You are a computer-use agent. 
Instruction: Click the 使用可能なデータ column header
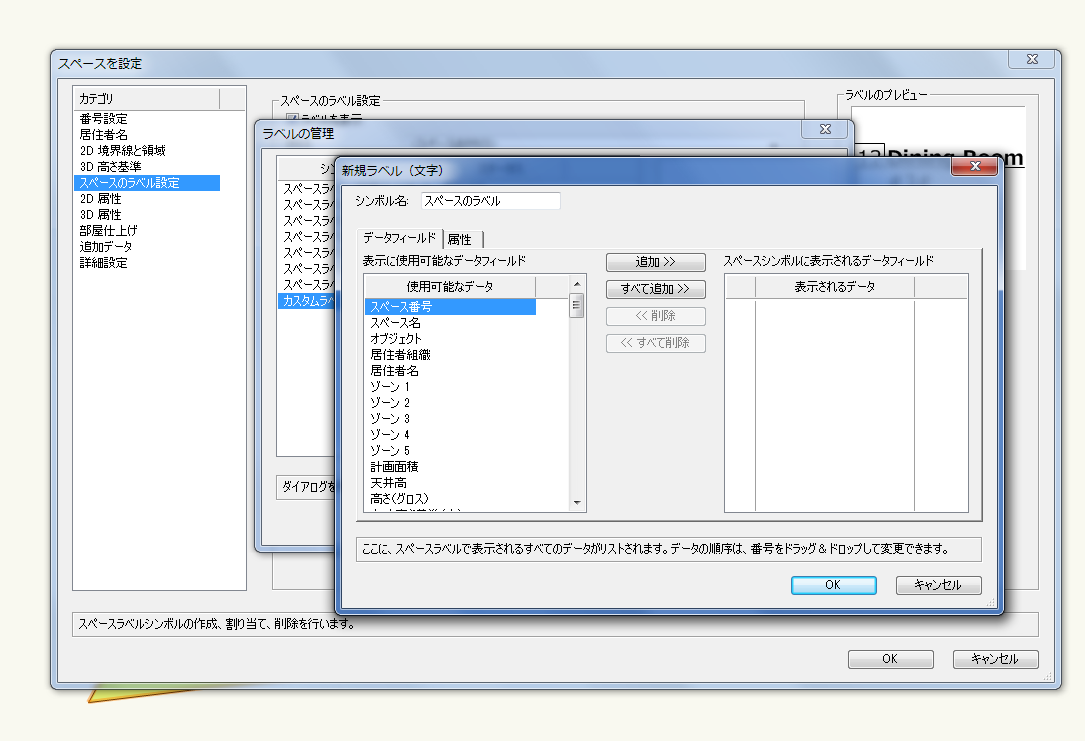coord(449,287)
